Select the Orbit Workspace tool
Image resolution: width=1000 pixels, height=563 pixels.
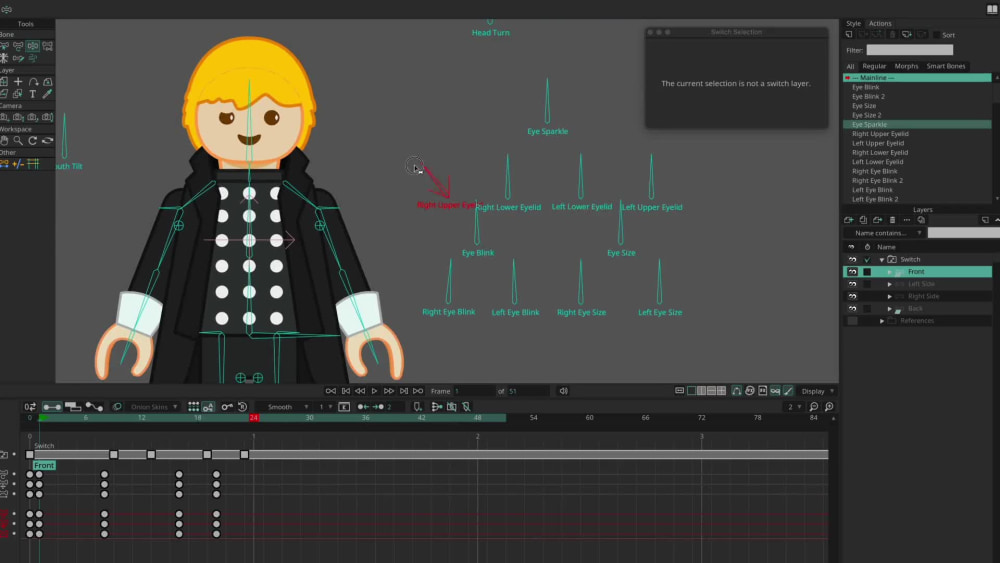[47, 140]
